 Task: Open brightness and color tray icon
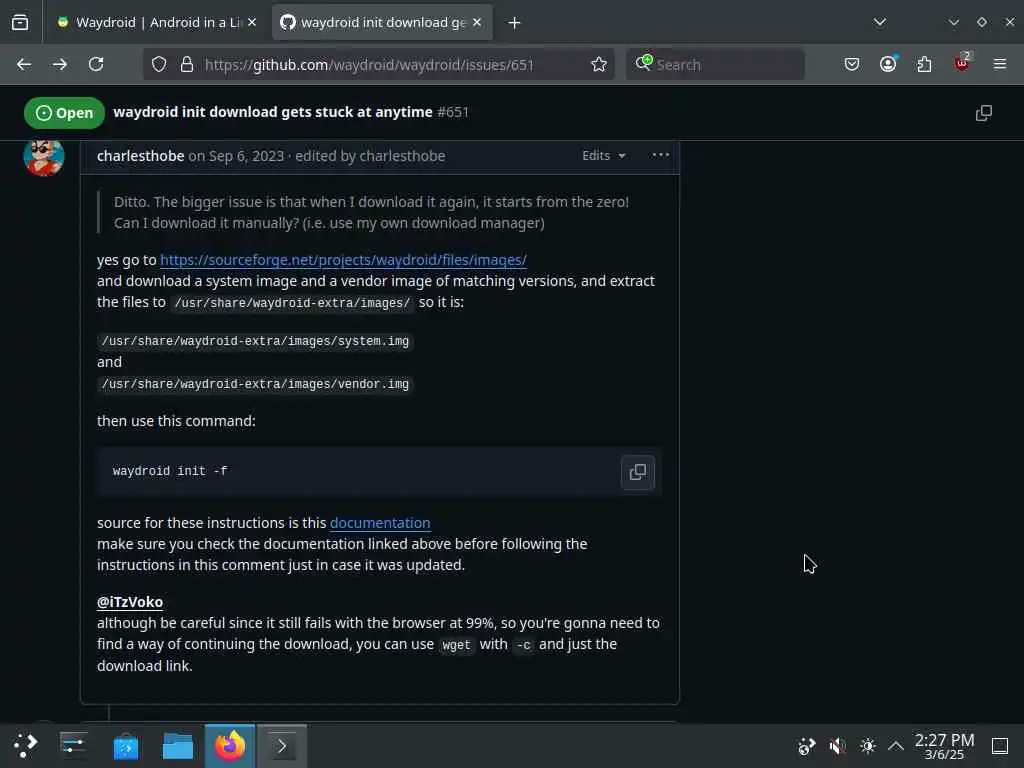pos(867,746)
